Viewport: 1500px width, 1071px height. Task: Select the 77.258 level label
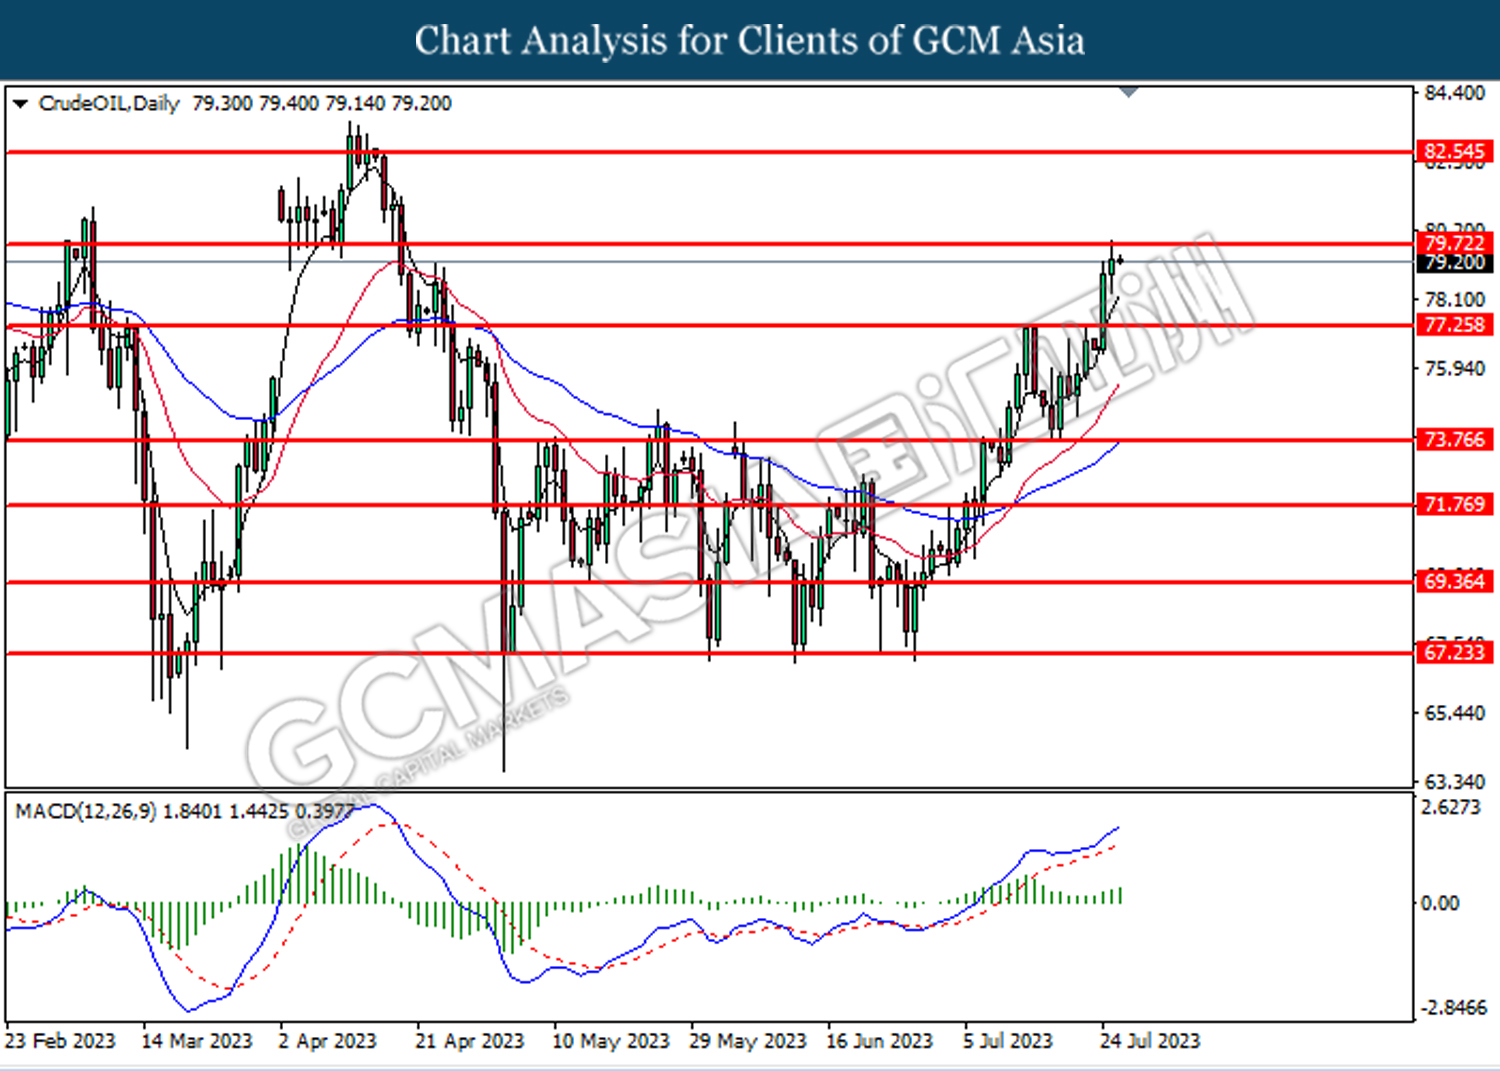1455,325
